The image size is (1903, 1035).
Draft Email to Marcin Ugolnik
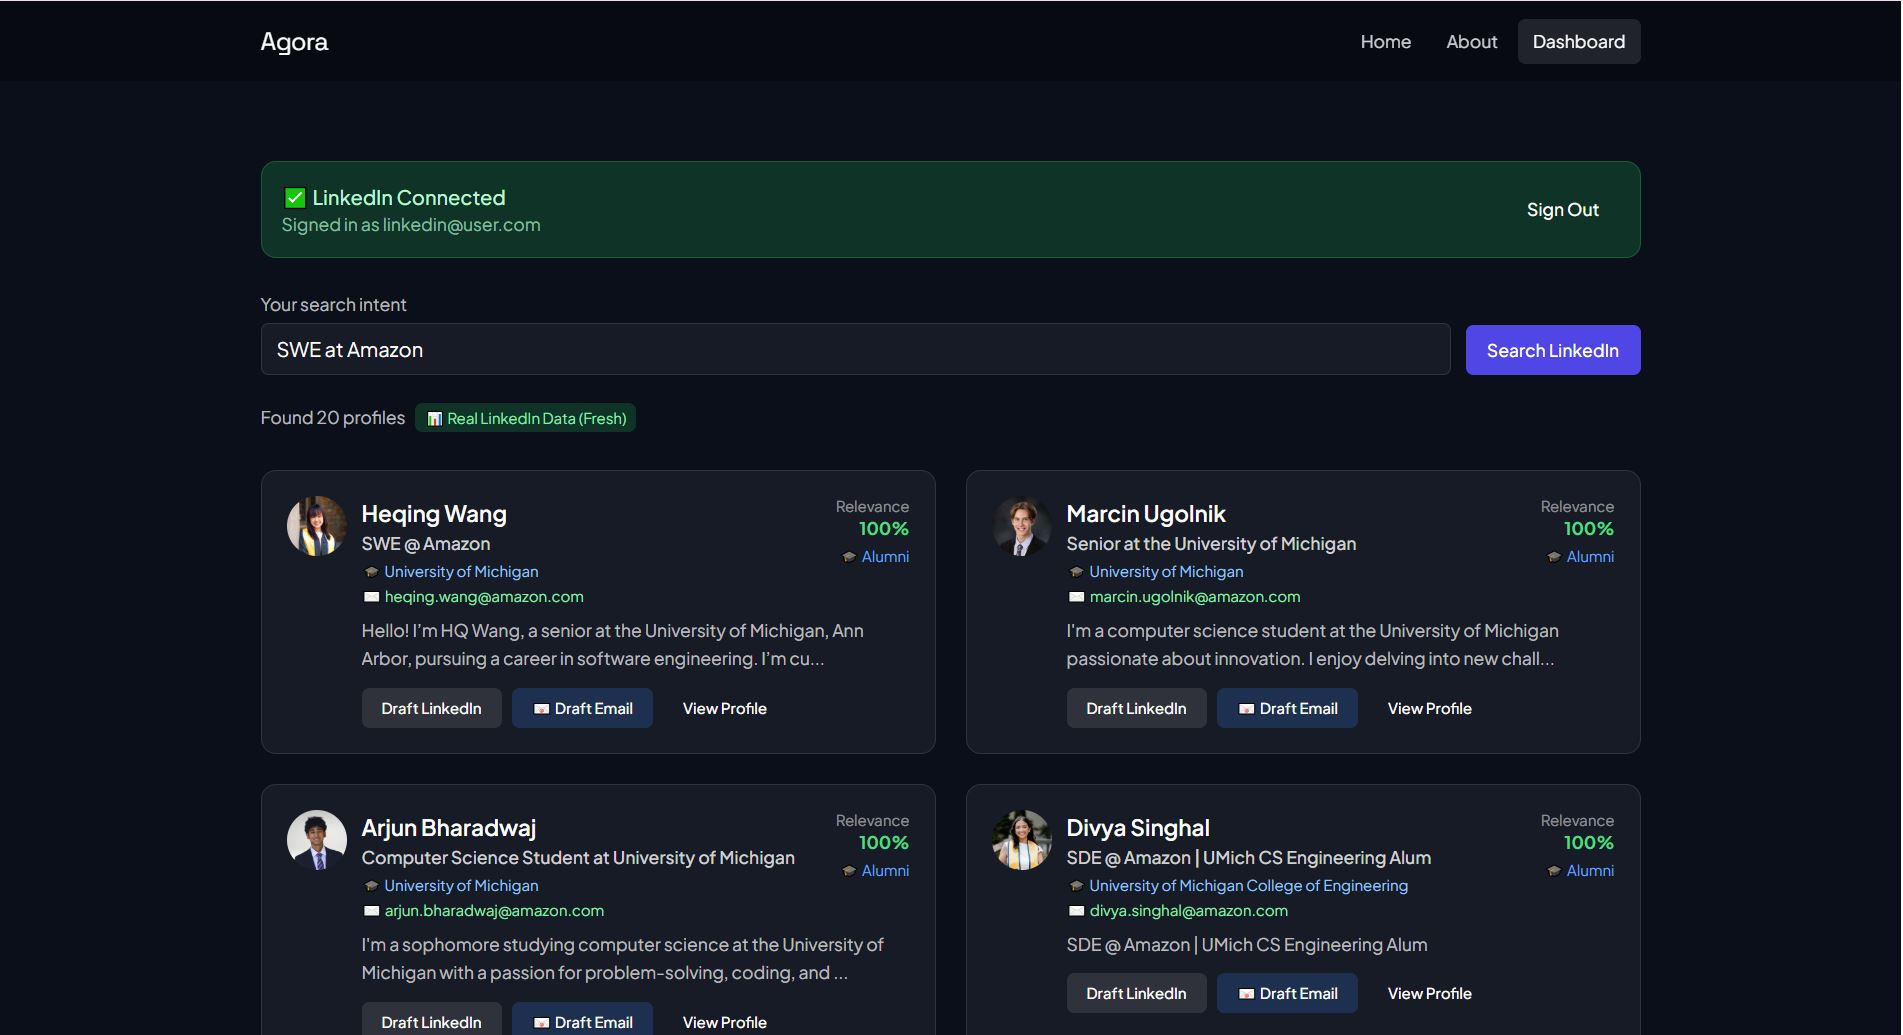pyautogui.click(x=1287, y=708)
